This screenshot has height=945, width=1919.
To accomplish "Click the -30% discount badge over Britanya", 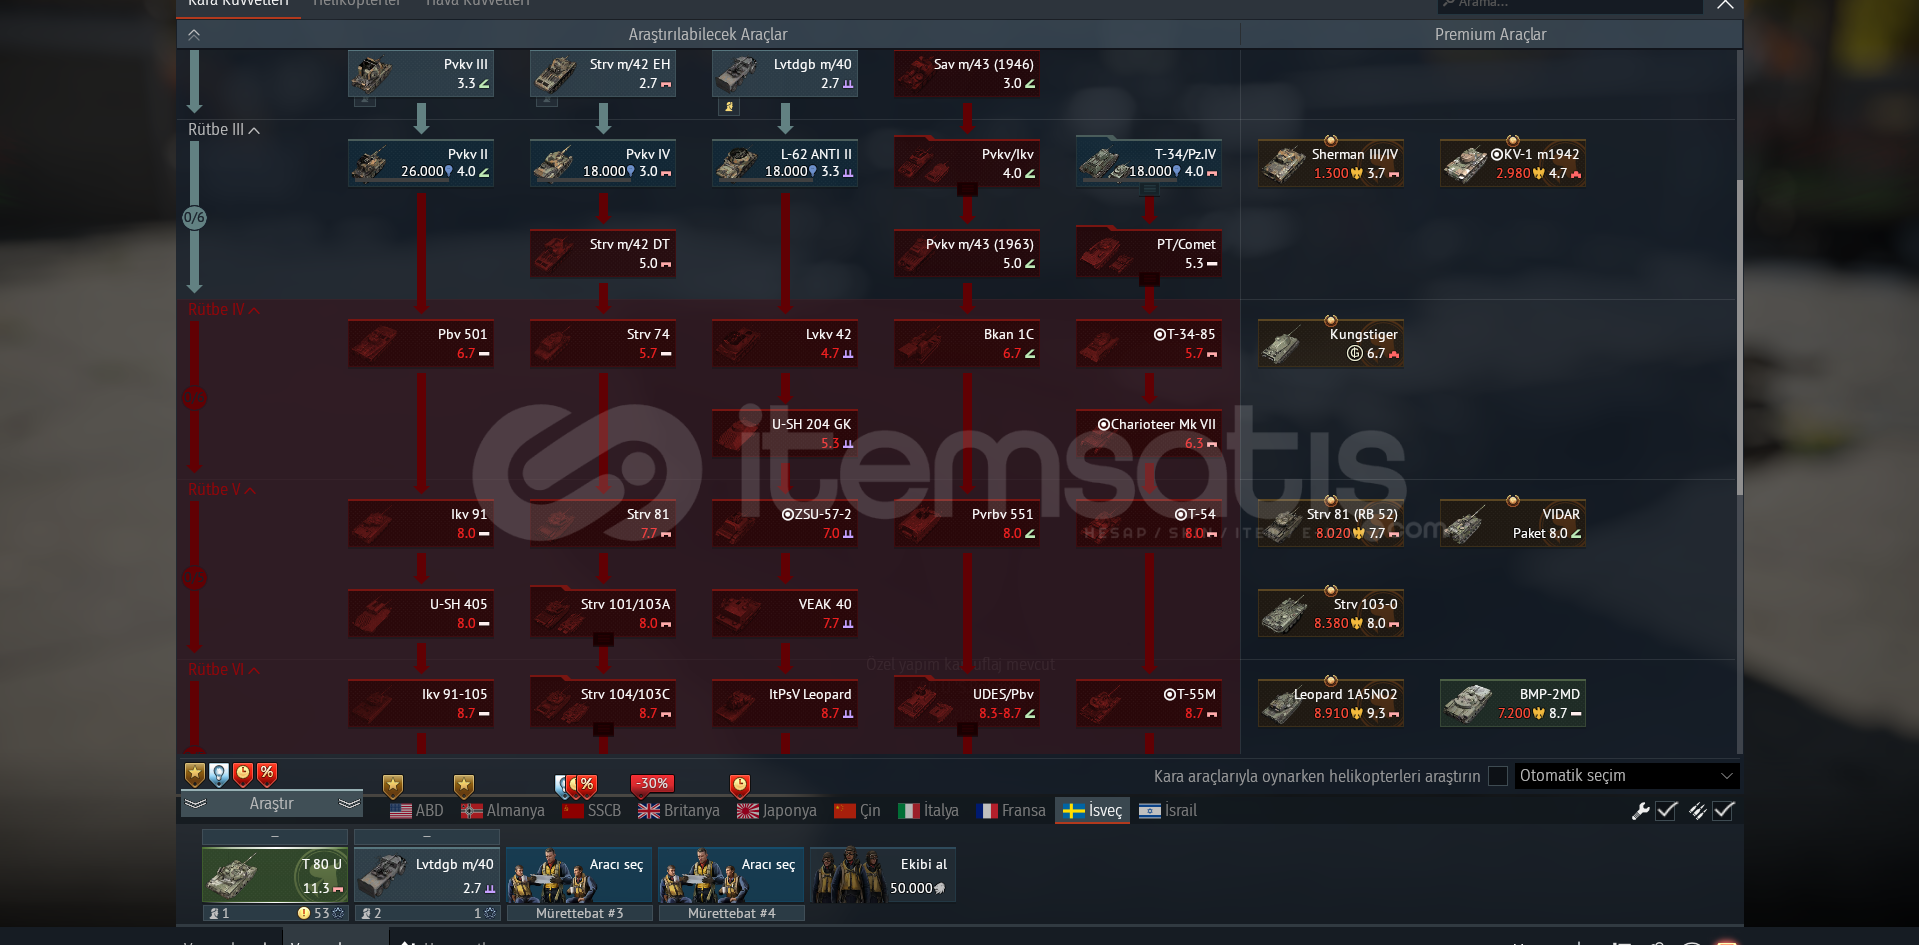I will [654, 783].
